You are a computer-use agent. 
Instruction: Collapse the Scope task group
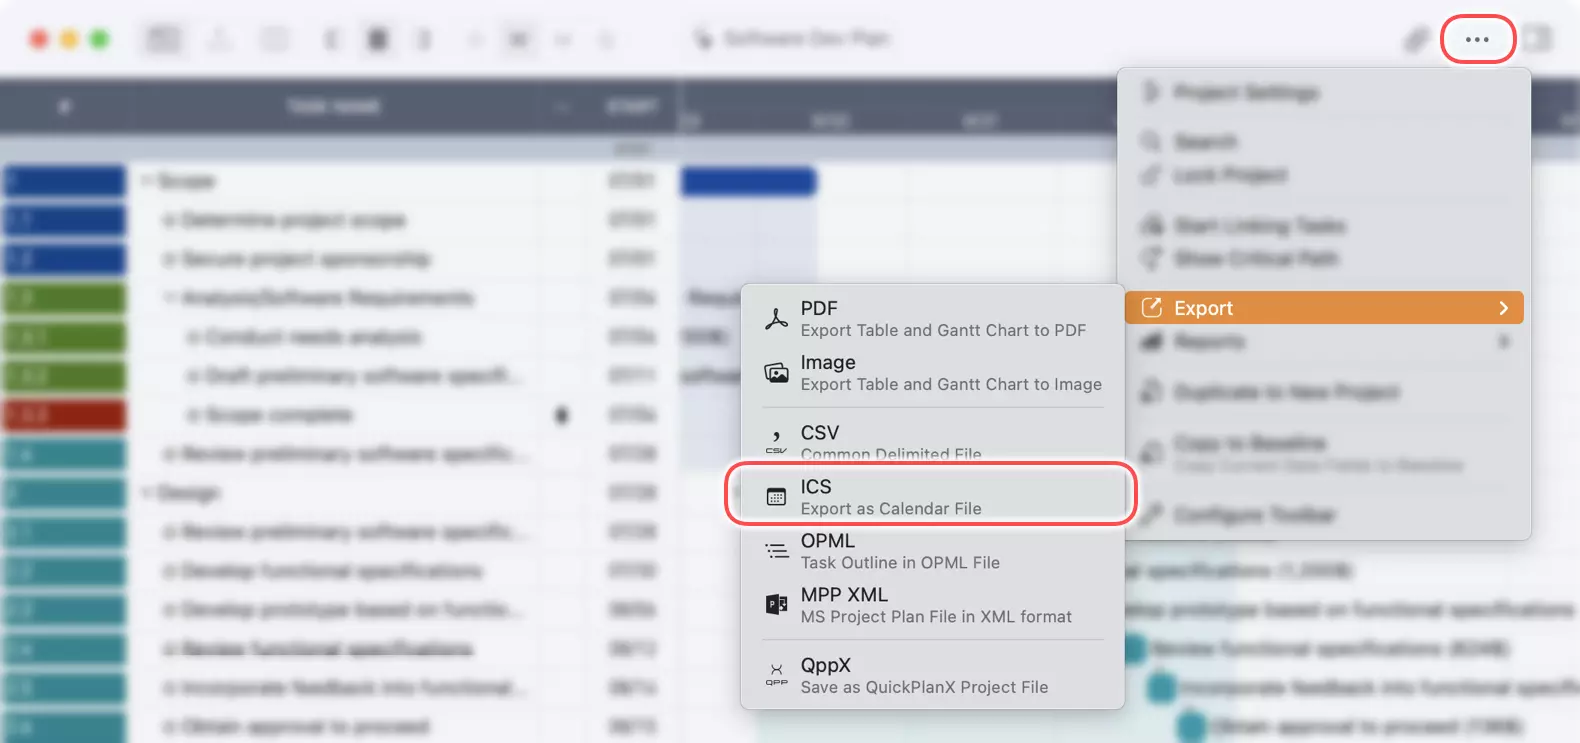[147, 181]
